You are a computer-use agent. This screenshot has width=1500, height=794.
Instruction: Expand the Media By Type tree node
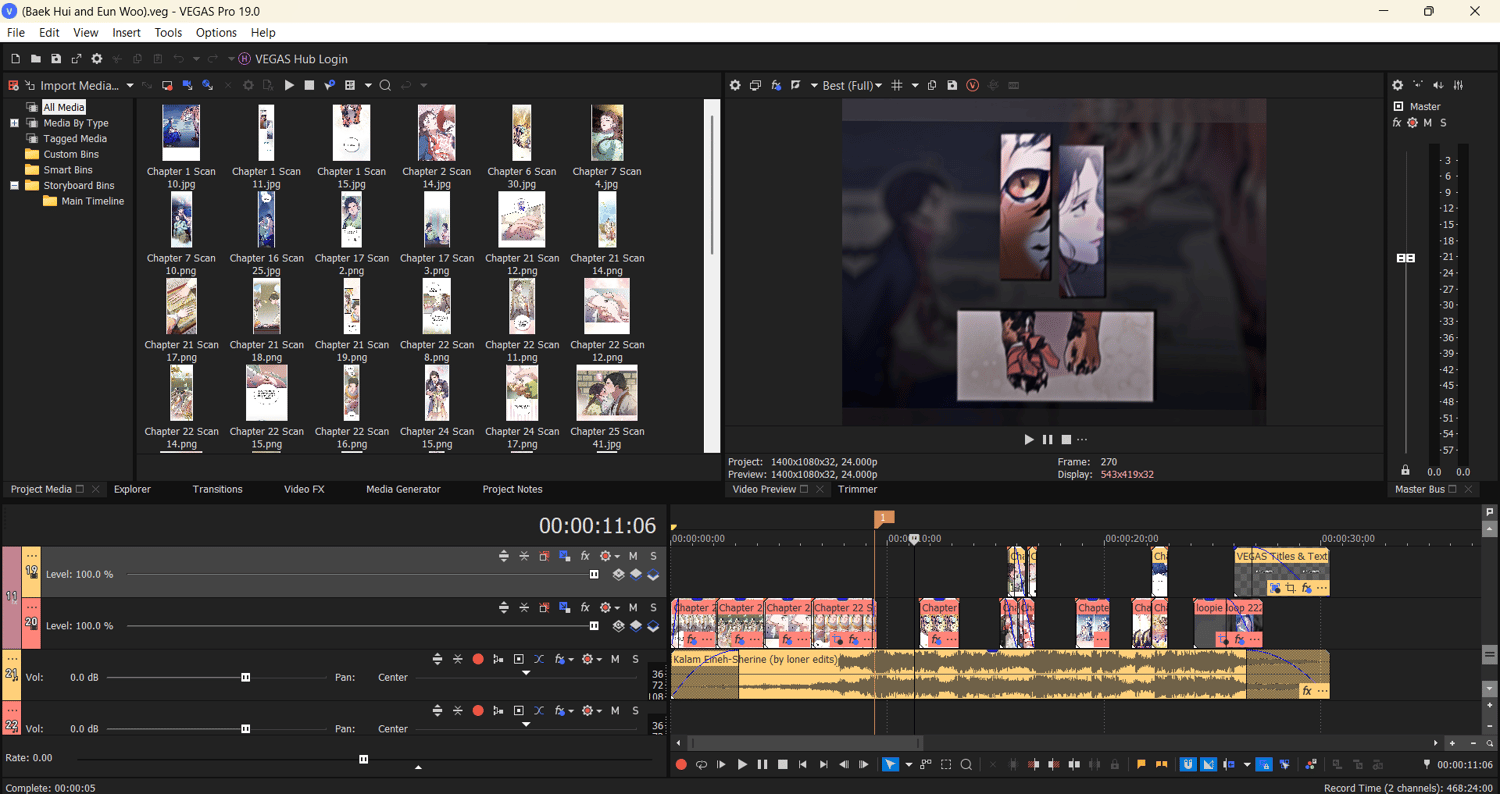tap(14, 123)
